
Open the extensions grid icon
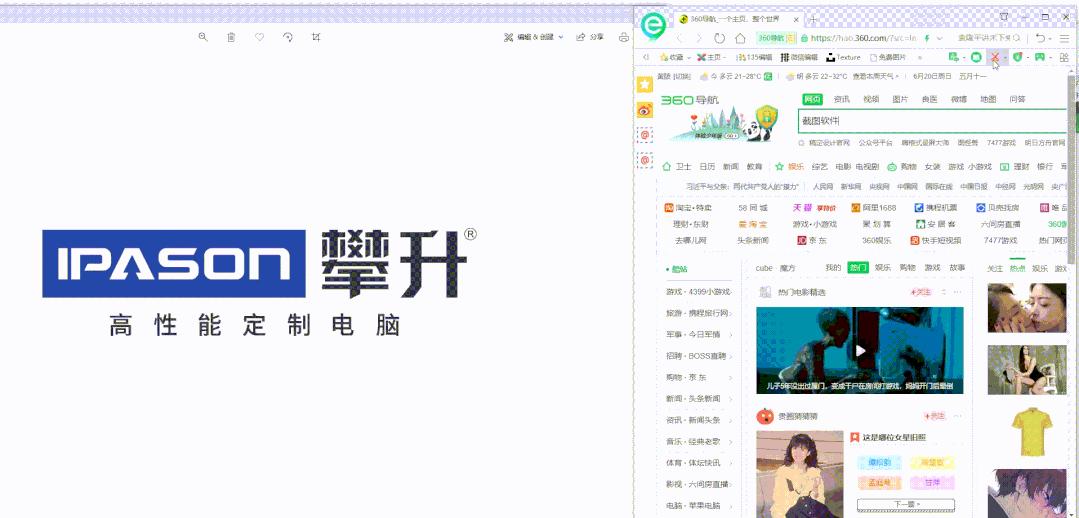click(1065, 58)
